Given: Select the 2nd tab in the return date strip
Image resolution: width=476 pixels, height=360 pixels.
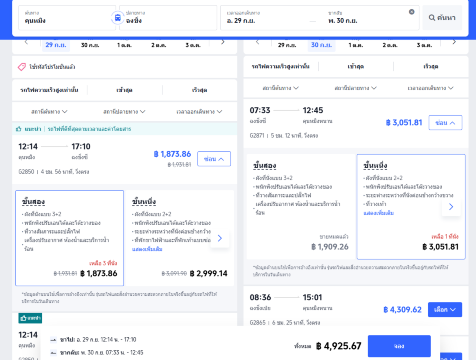Looking at the screenshot, I should point(390,45).
